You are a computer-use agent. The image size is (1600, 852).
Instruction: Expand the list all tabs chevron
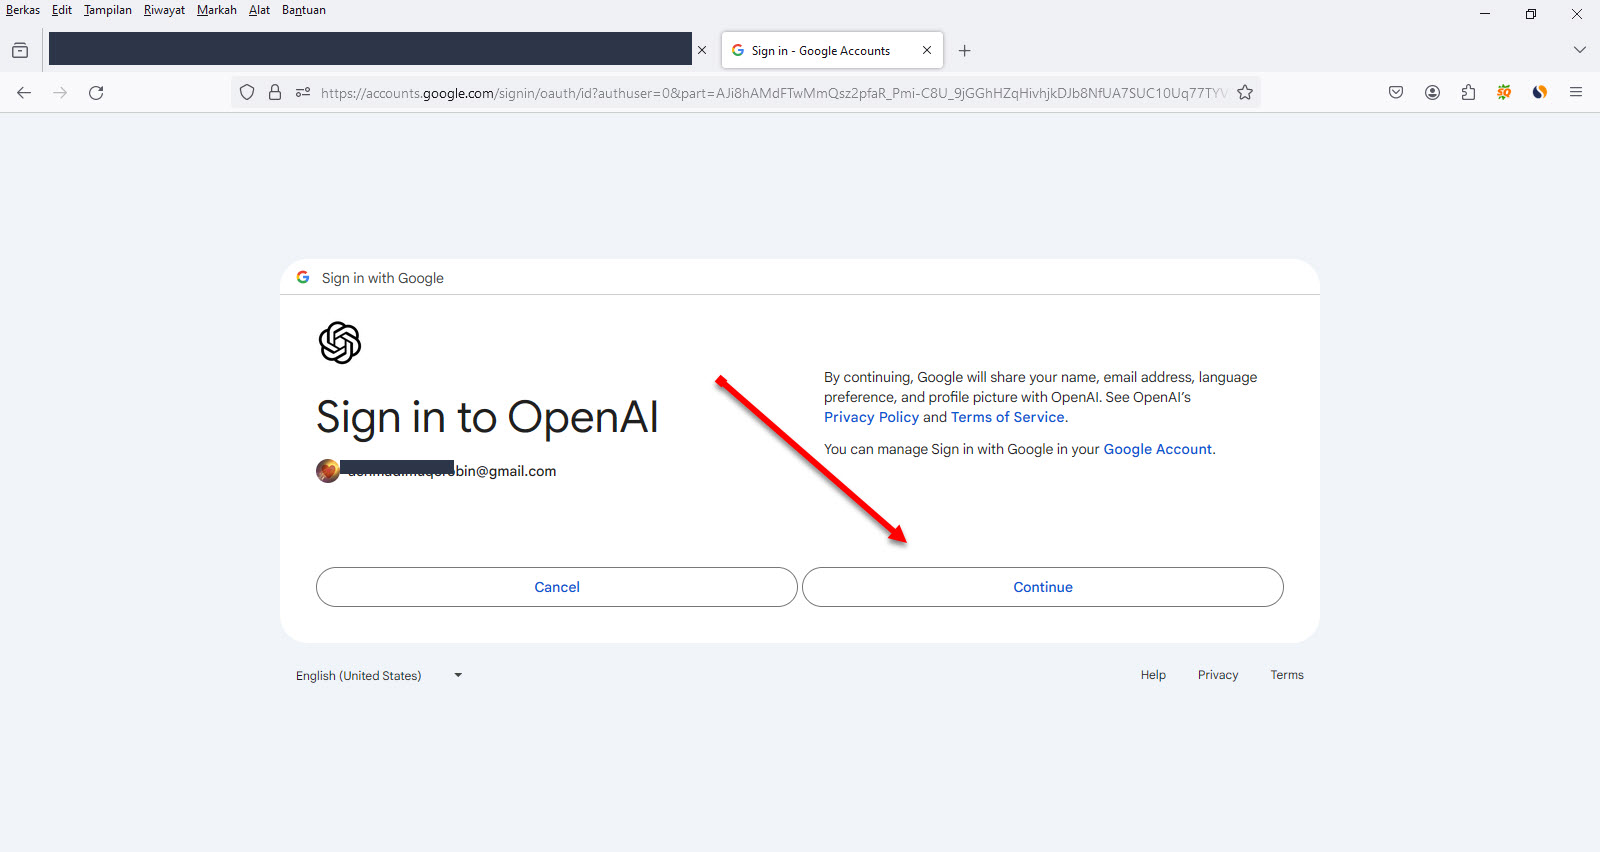pos(1579,50)
